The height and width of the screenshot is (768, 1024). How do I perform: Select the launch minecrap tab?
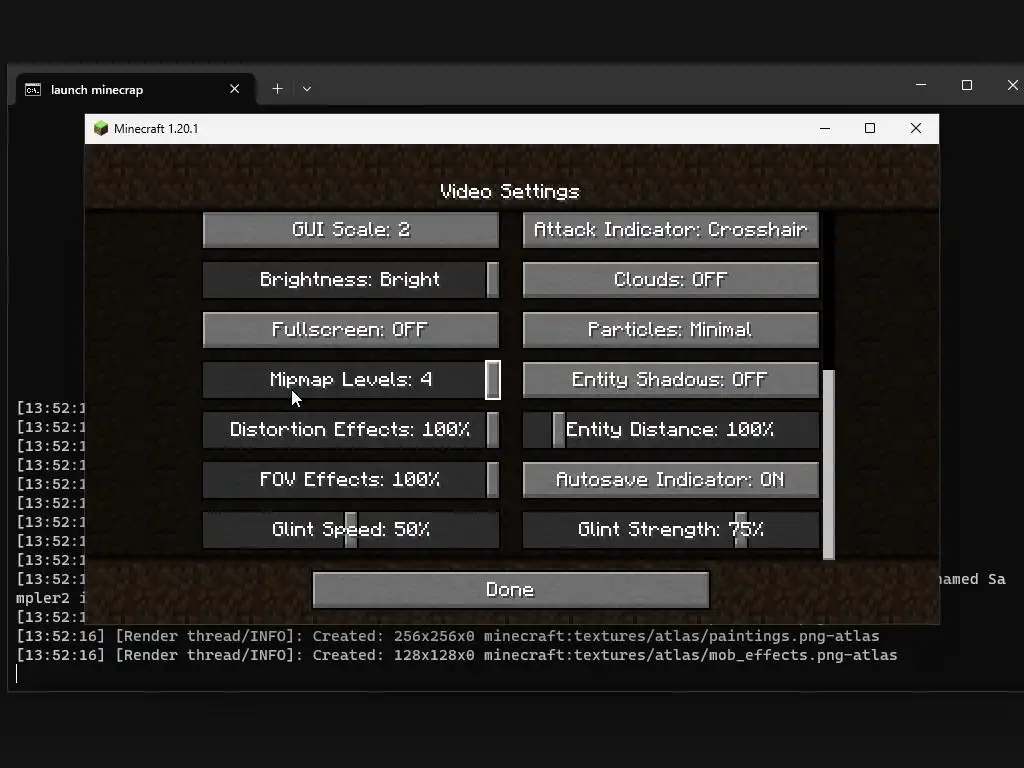(135, 89)
